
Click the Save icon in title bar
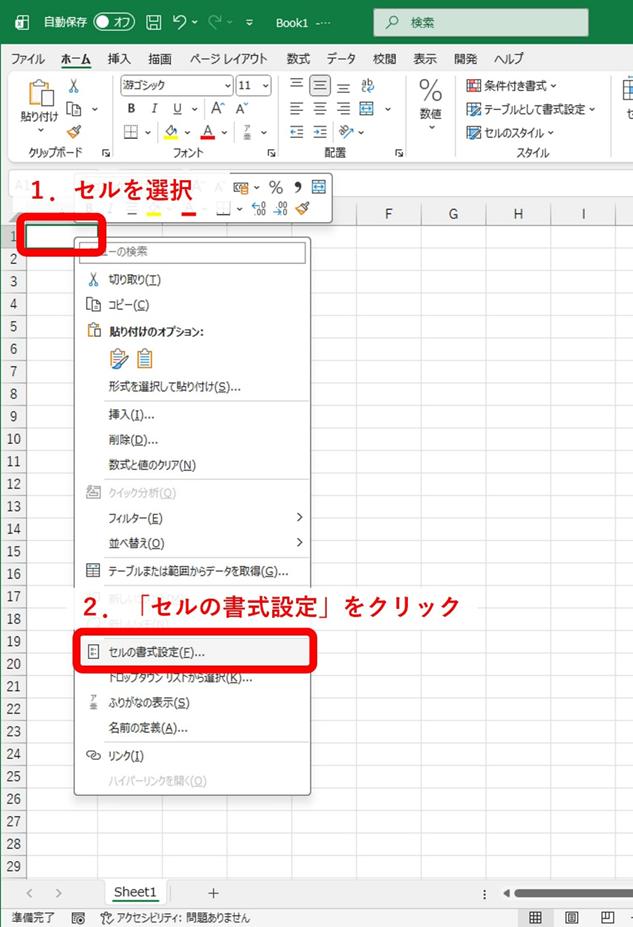click(154, 21)
